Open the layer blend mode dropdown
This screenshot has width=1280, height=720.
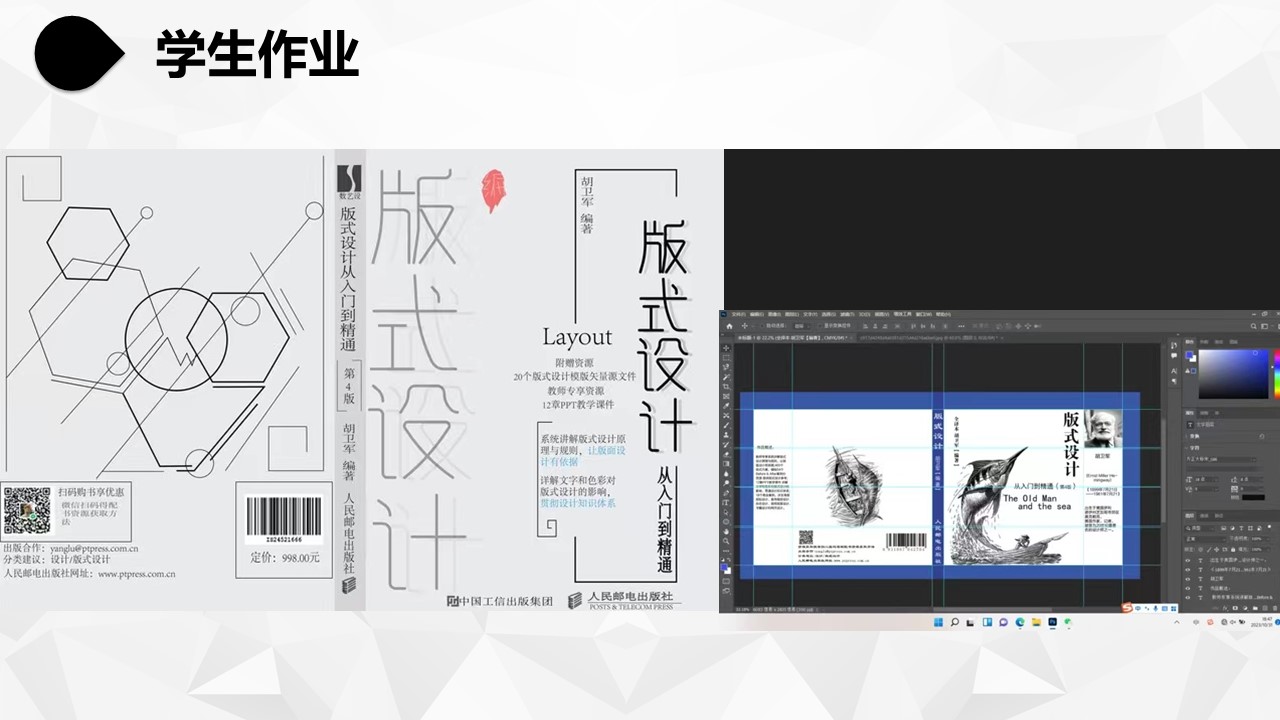pos(1205,539)
